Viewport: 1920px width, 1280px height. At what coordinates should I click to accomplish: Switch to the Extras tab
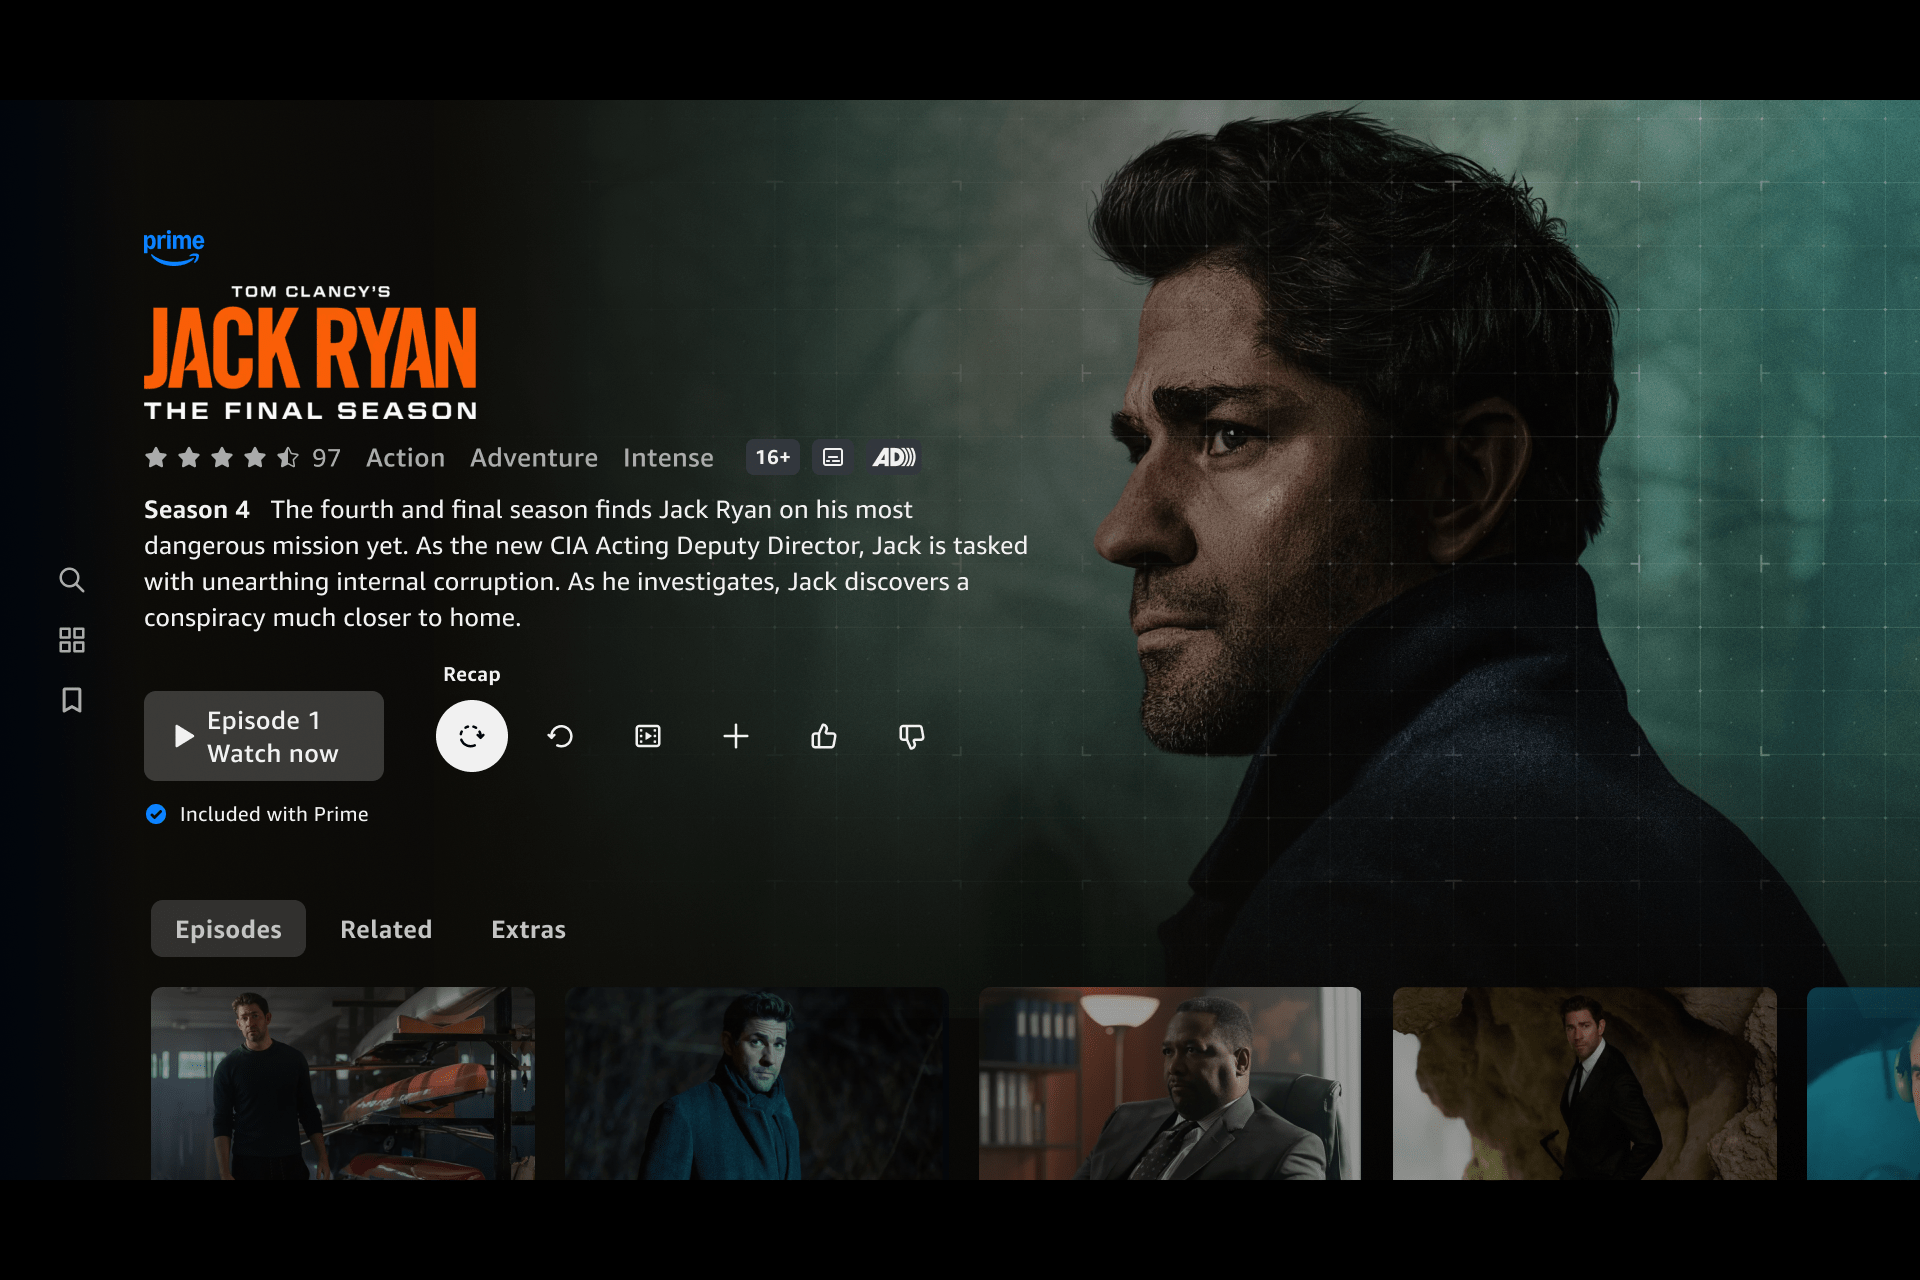(x=528, y=929)
